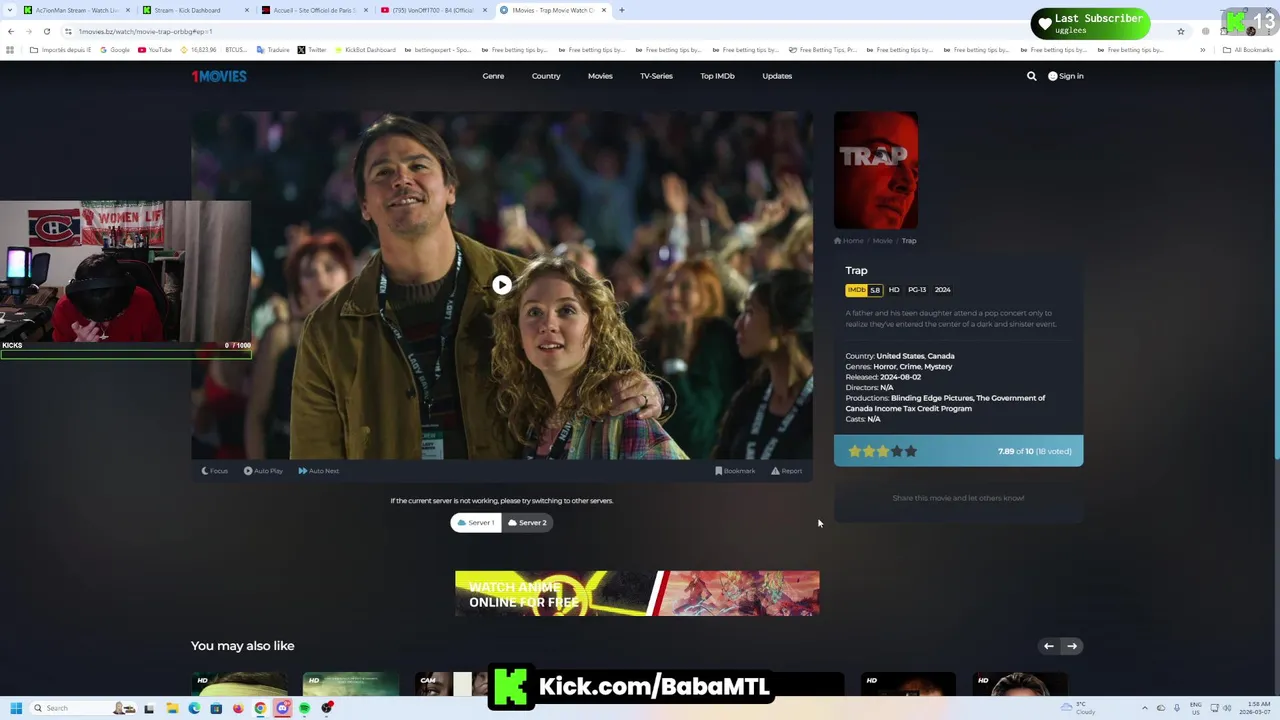Open the Windows Start menu

(x=16, y=708)
